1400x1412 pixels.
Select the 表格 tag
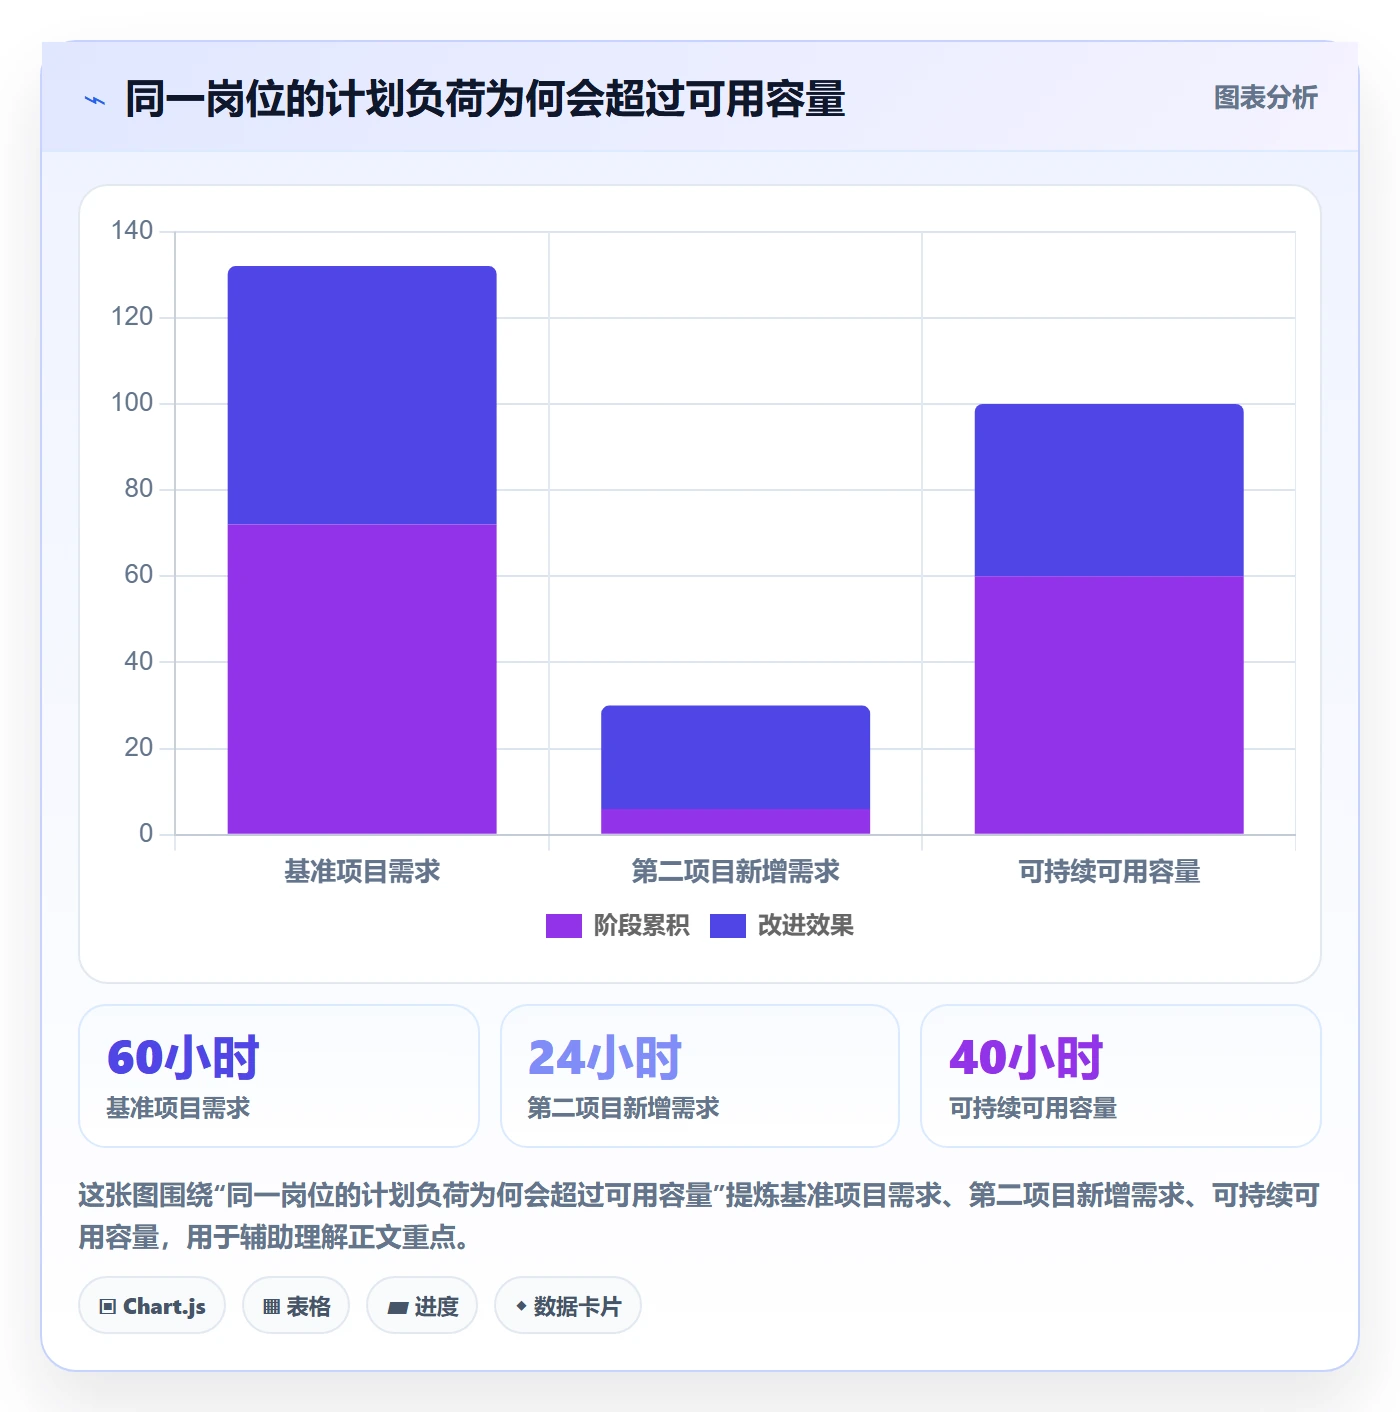pos(296,1306)
